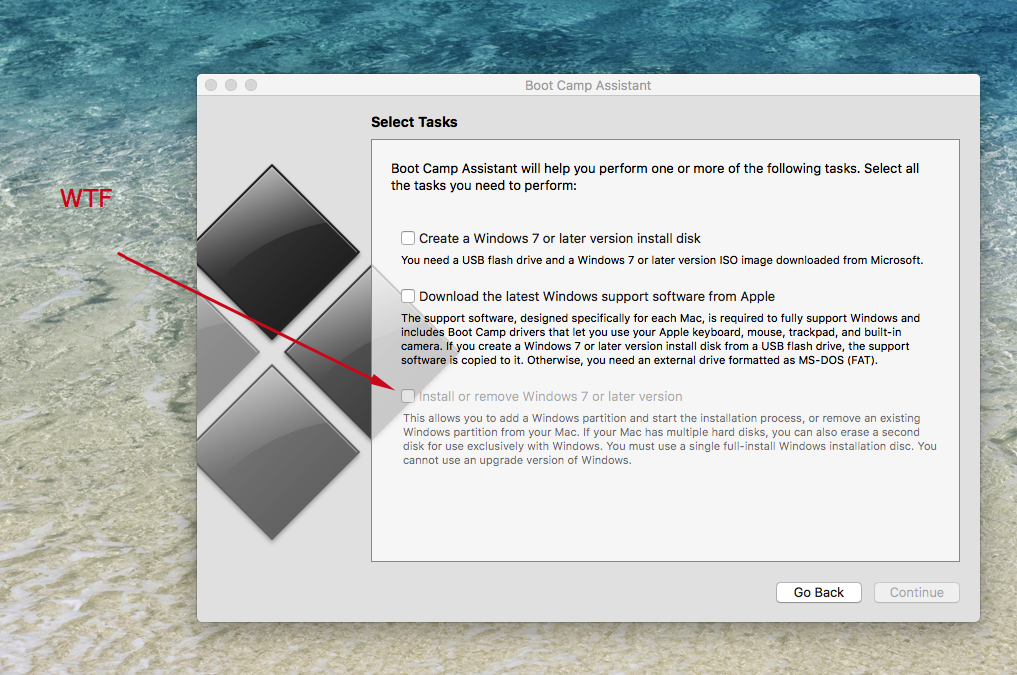Minimize the Boot Camp Assistant window

[231, 85]
